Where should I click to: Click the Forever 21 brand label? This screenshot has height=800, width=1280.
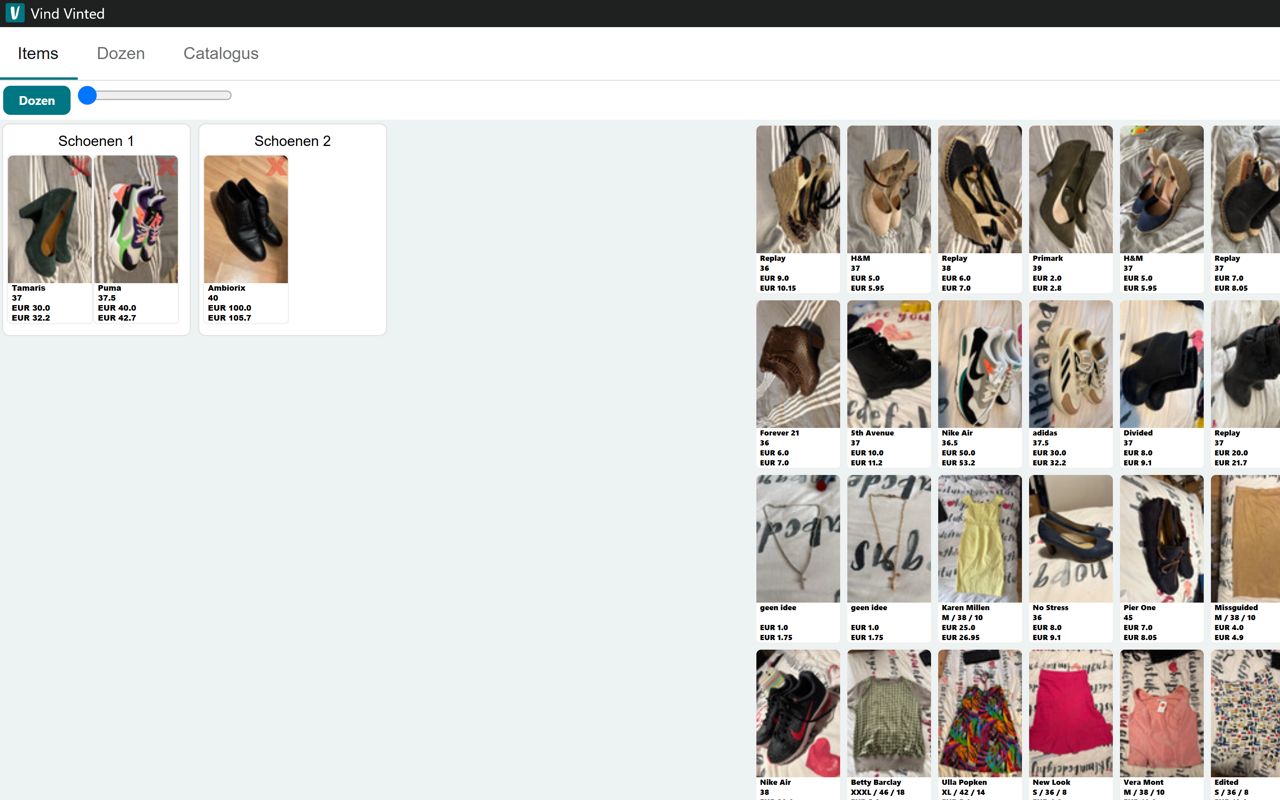coord(780,433)
